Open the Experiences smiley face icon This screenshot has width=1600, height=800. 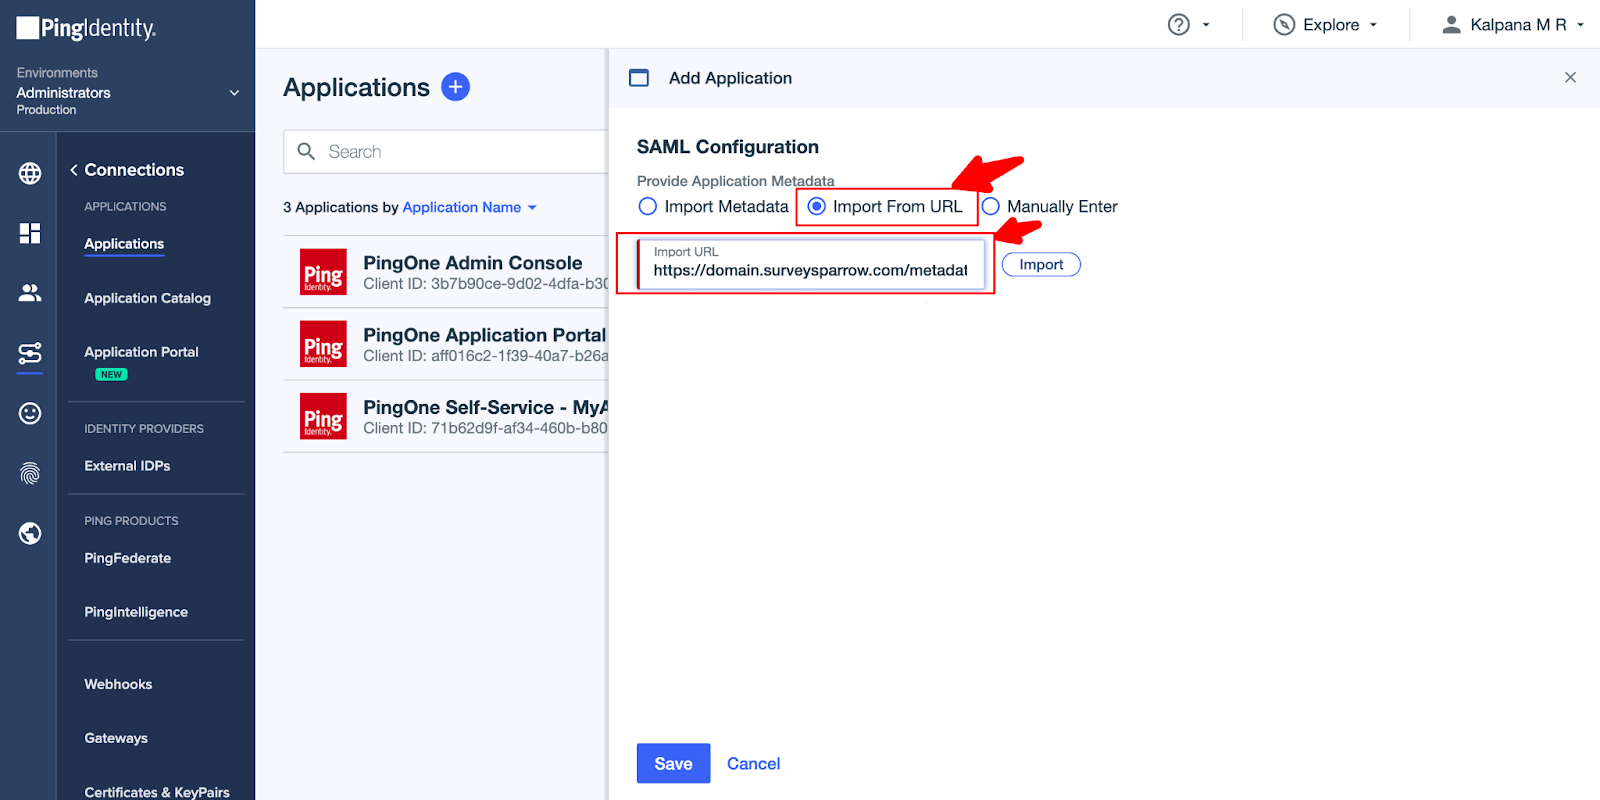tap(30, 413)
